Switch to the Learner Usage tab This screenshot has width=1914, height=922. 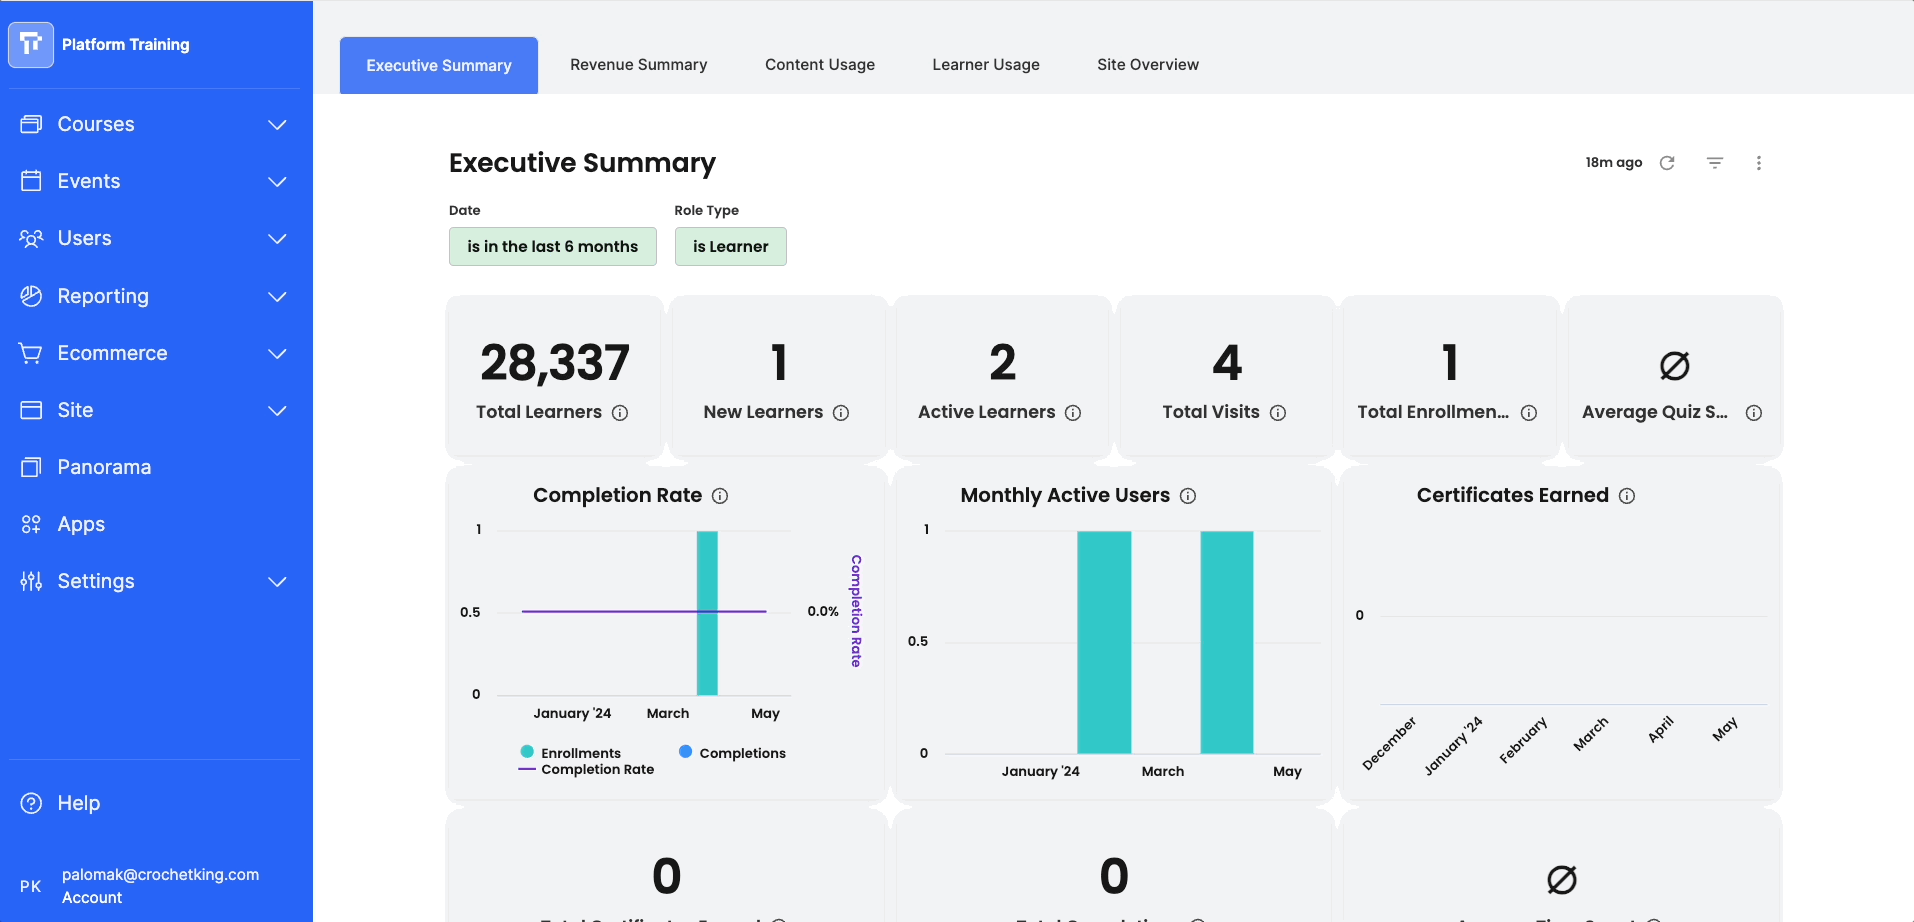[985, 65]
